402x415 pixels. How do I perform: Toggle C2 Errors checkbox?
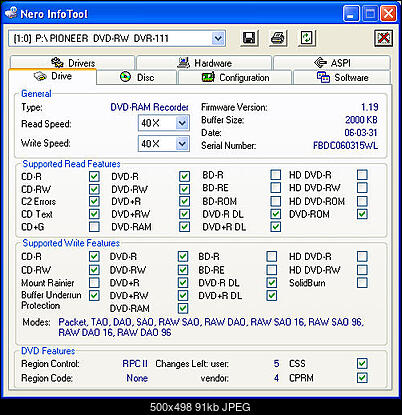pyautogui.click(x=94, y=201)
